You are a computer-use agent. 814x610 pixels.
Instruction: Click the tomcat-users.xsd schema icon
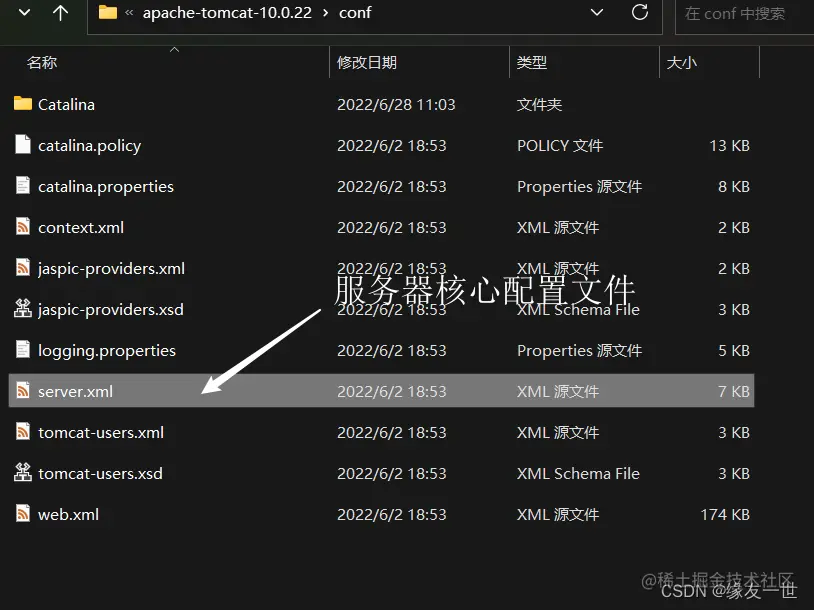22,473
